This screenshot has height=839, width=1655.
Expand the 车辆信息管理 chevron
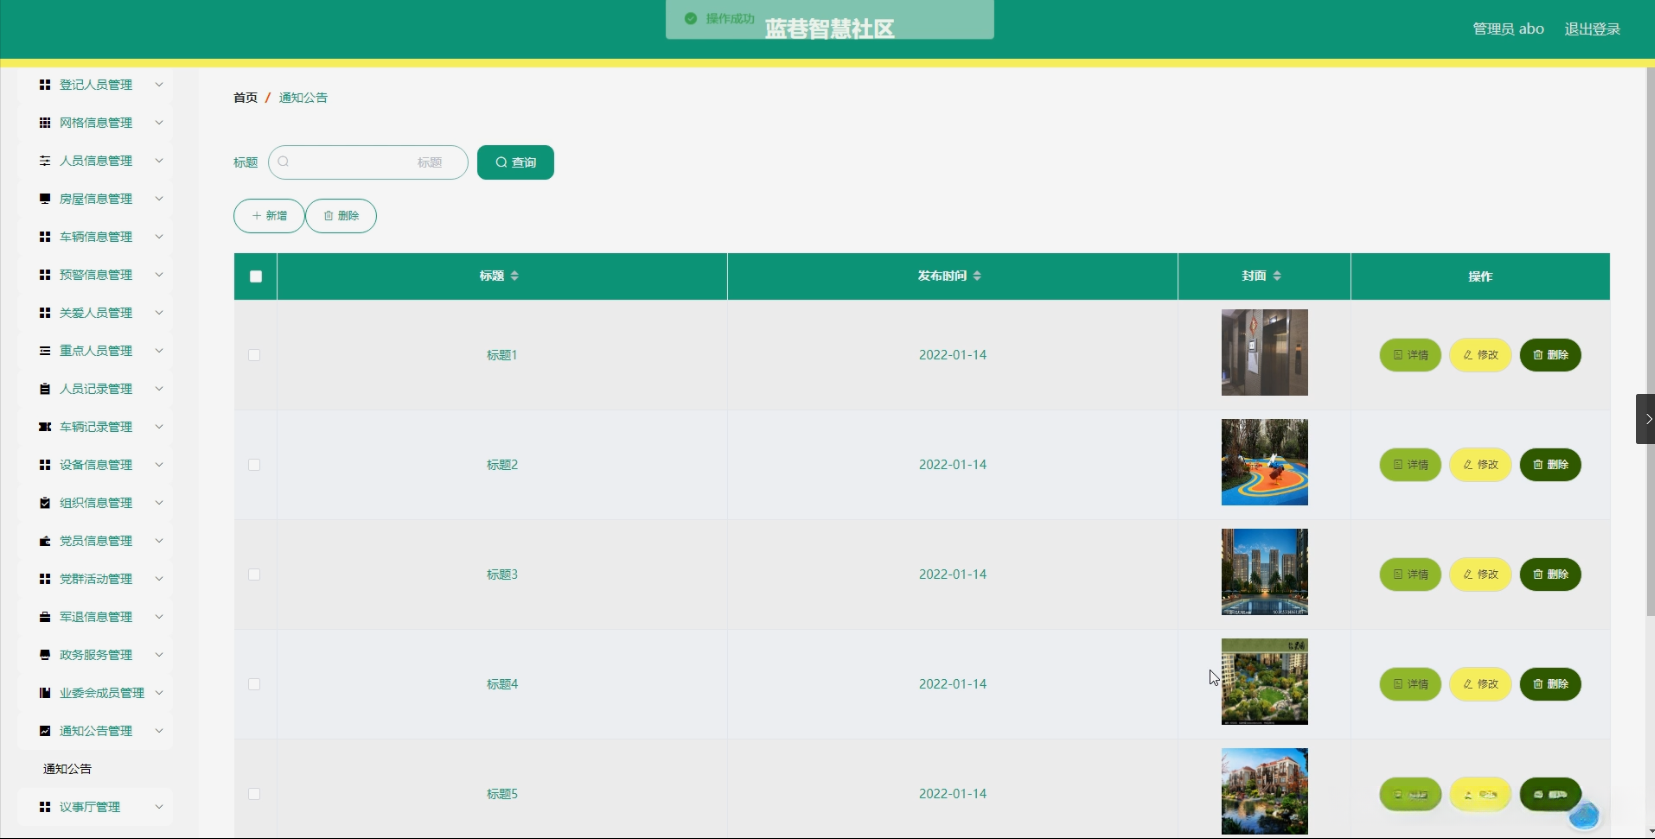point(159,237)
